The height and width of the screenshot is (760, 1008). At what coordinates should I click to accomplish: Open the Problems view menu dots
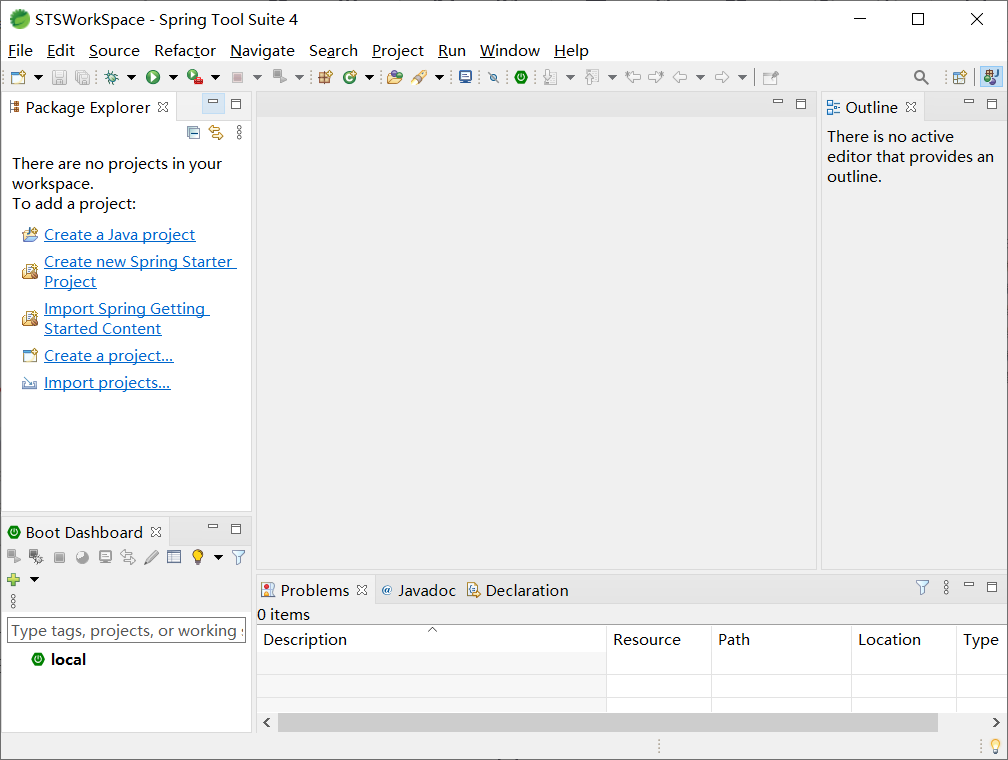click(x=946, y=587)
